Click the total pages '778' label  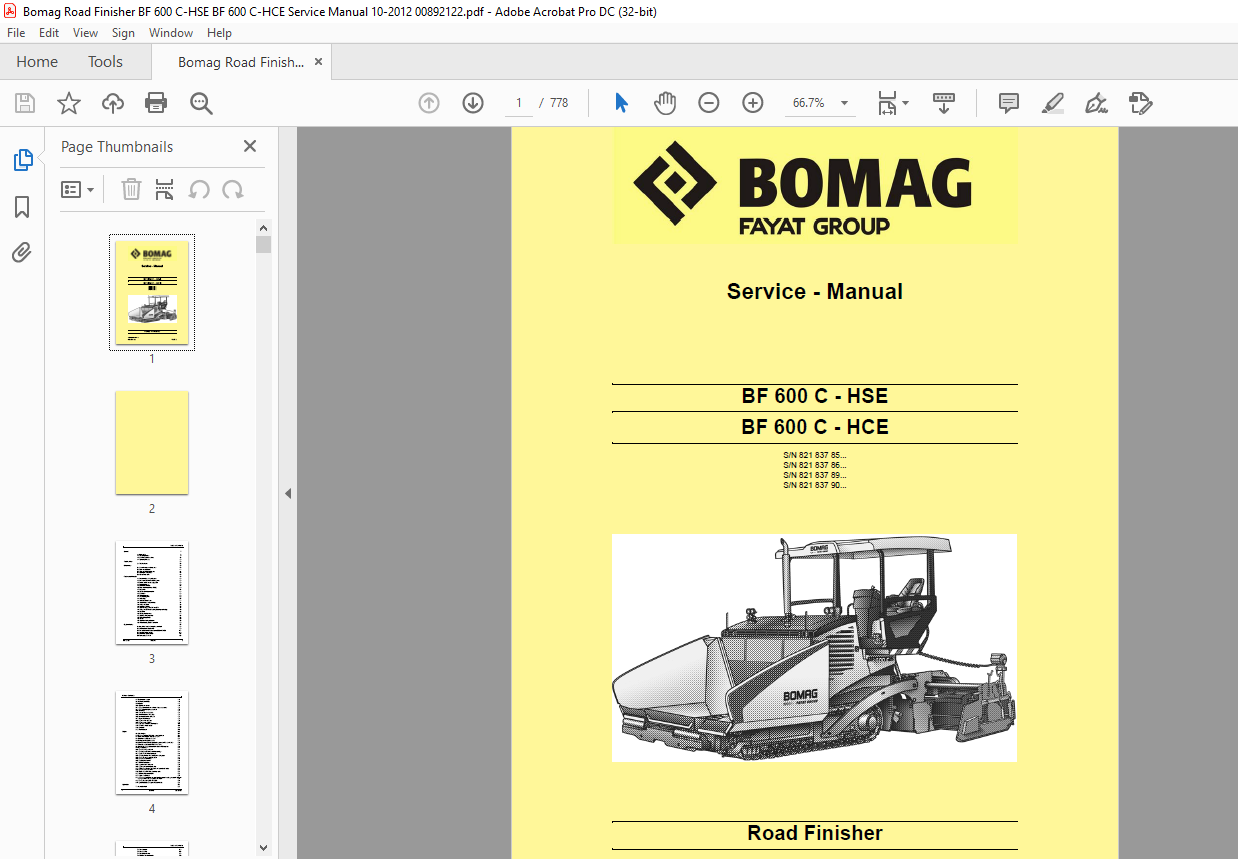(x=559, y=103)
